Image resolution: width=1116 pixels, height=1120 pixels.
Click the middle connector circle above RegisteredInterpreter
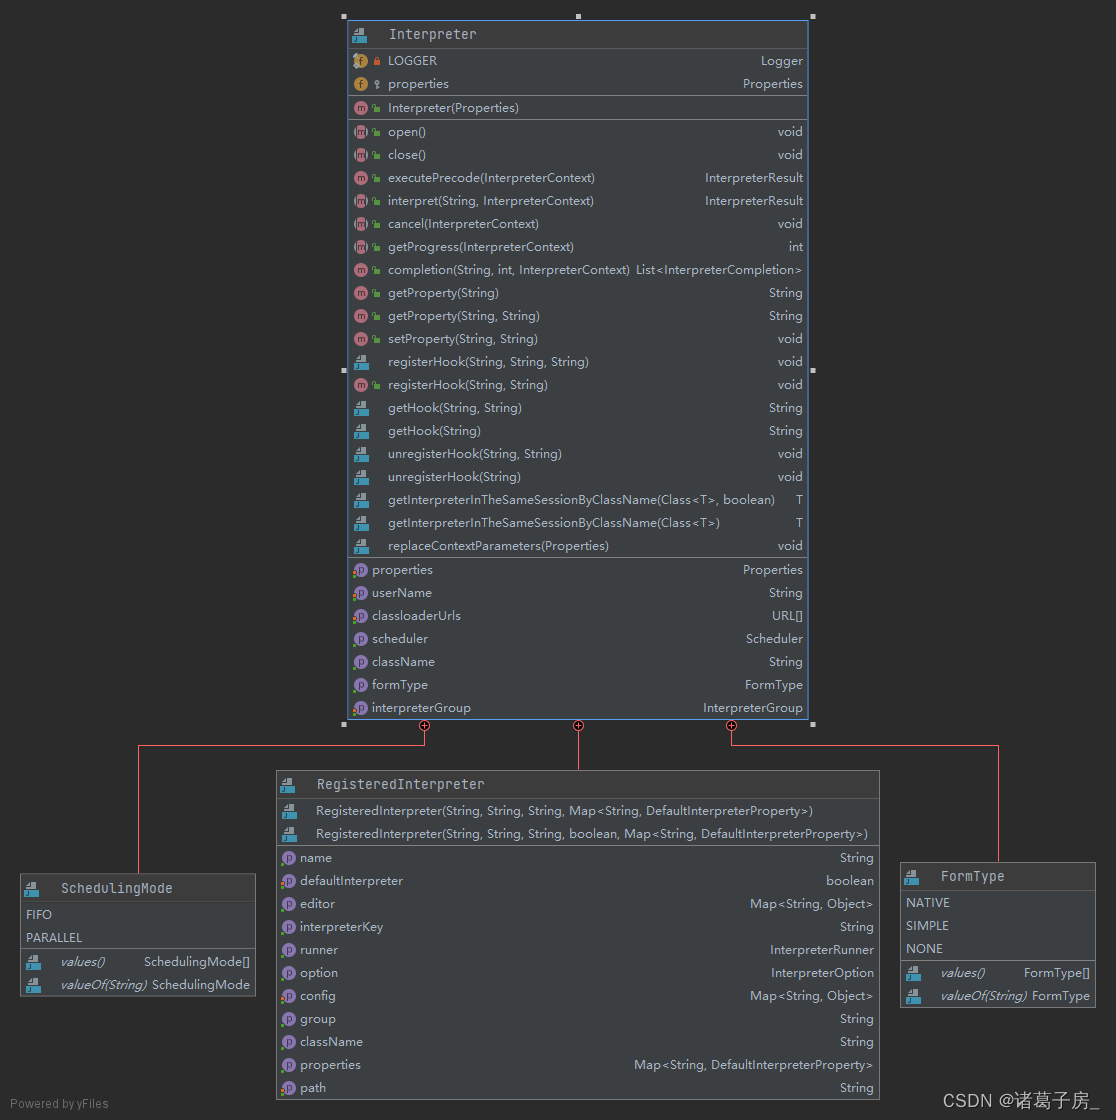578,726
